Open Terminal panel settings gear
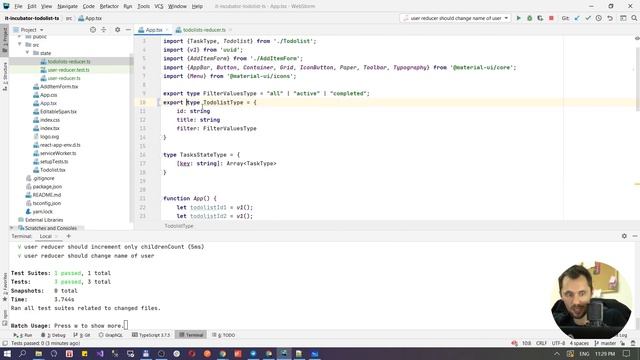 624,236
